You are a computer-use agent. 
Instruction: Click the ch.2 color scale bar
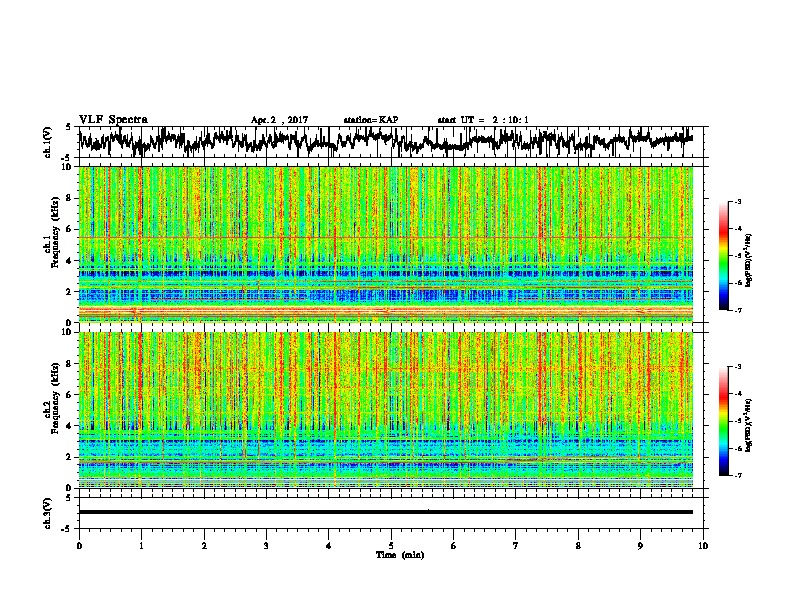[723, 421]
